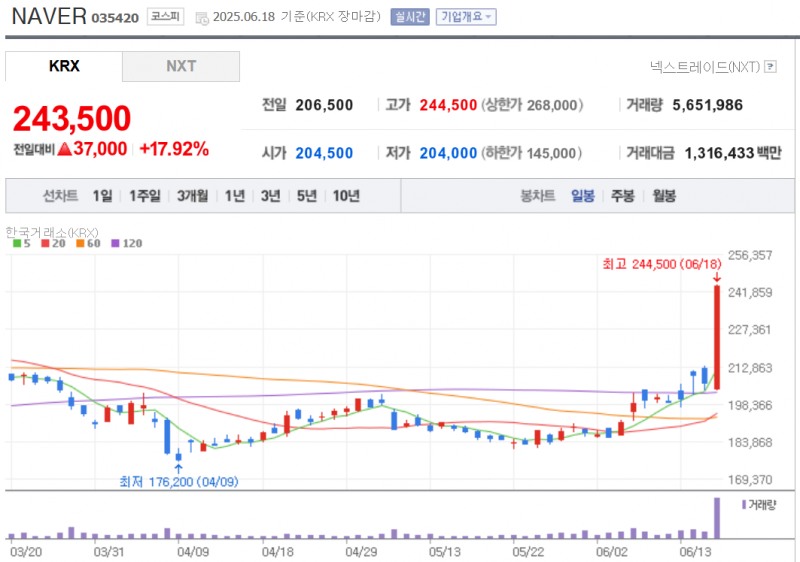Click the green 5-day moving average legend
Image resolution: width=800 pixels, height=562 pixels.
pos(22,243)
